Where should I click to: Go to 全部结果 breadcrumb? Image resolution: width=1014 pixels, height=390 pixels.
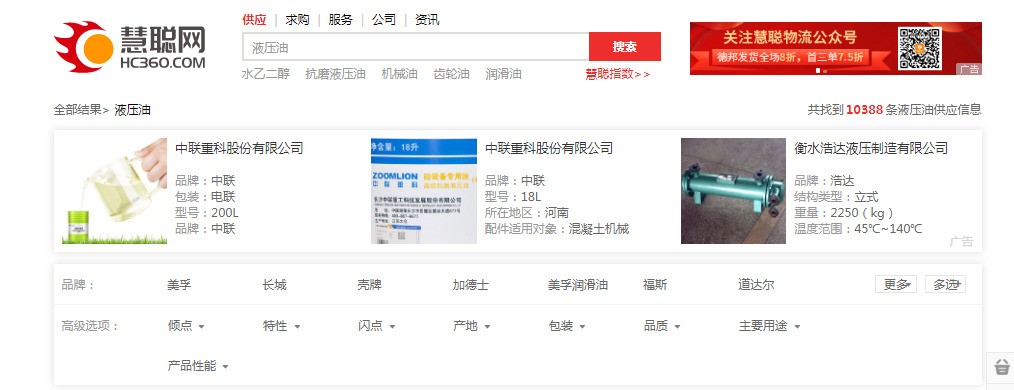point(78,110)
